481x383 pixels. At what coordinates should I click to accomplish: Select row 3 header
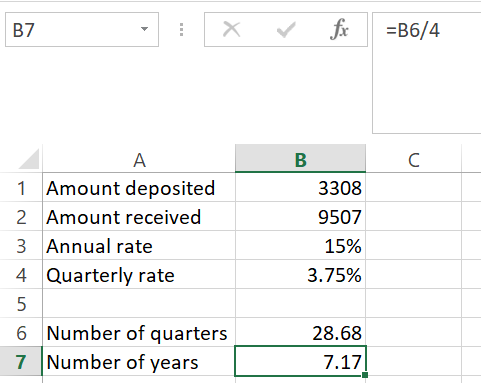tap(21, 245)
